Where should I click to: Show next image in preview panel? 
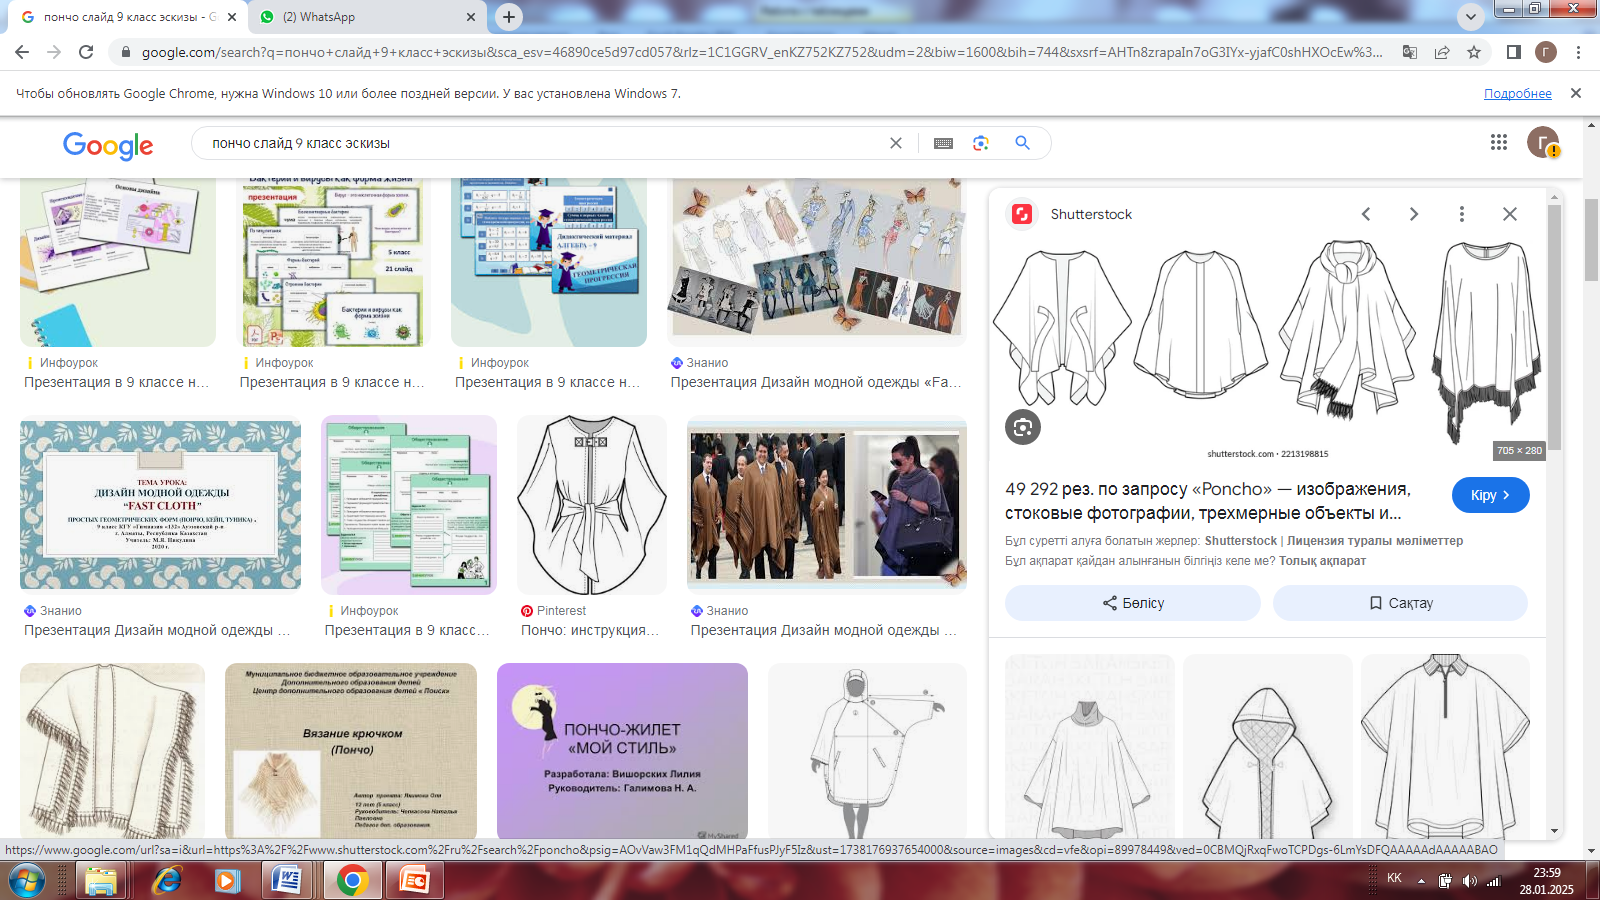(x=1413, y=214)
